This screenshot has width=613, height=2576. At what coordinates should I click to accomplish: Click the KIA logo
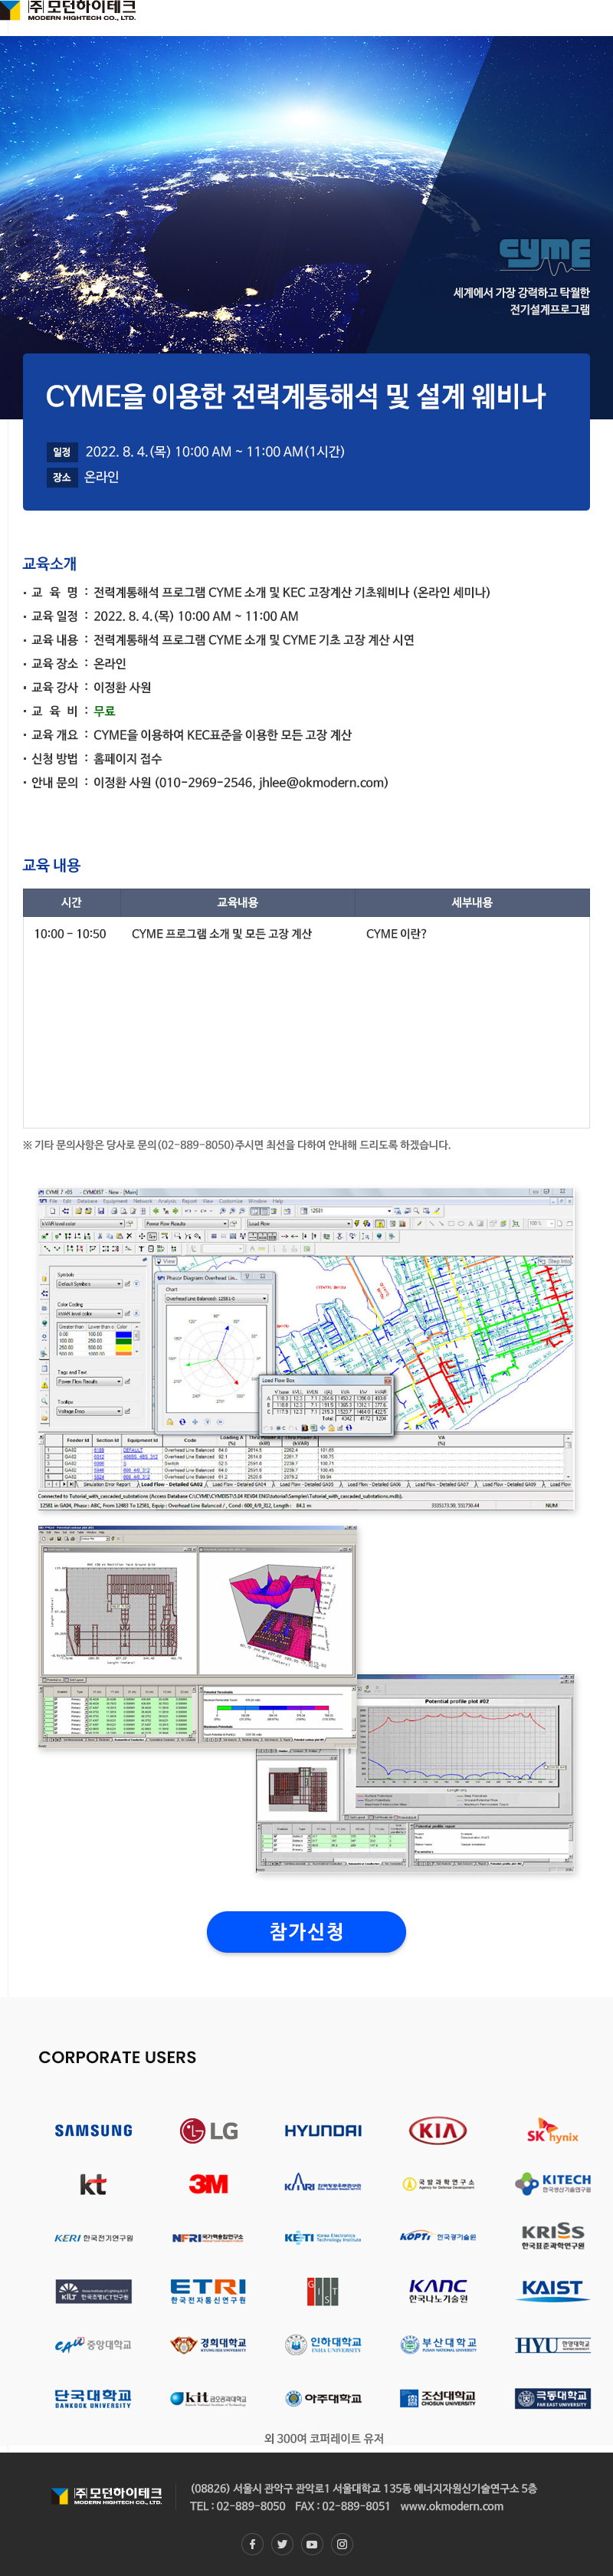point(437,2131)
